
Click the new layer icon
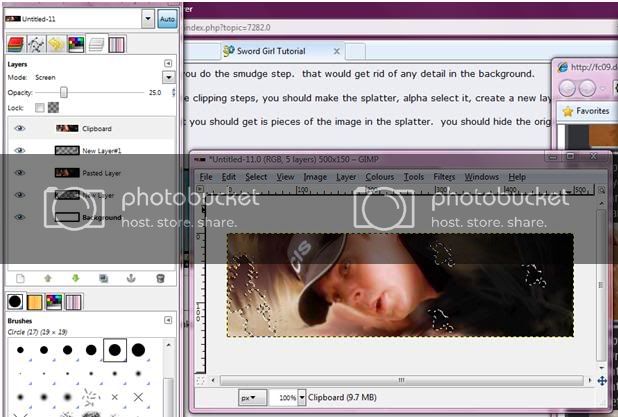point(19,278)
